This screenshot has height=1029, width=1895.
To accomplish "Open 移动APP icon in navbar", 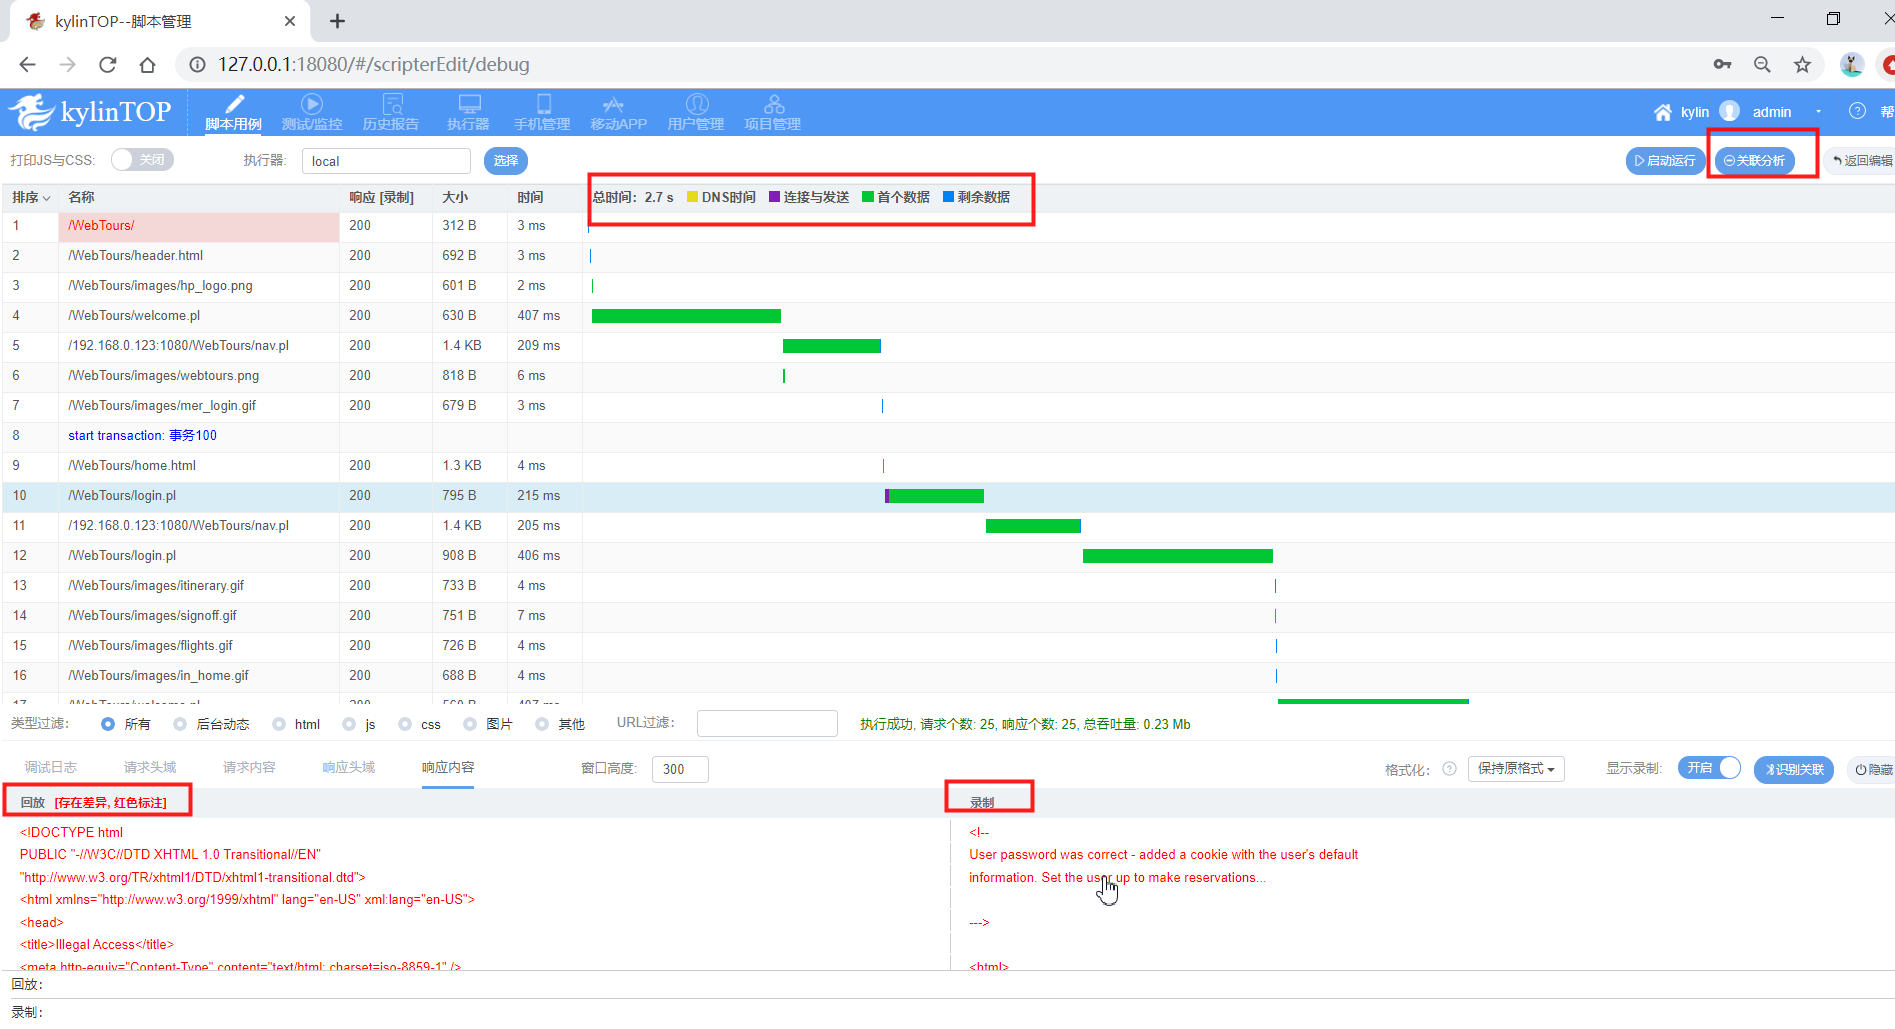I will pos(614,104).
